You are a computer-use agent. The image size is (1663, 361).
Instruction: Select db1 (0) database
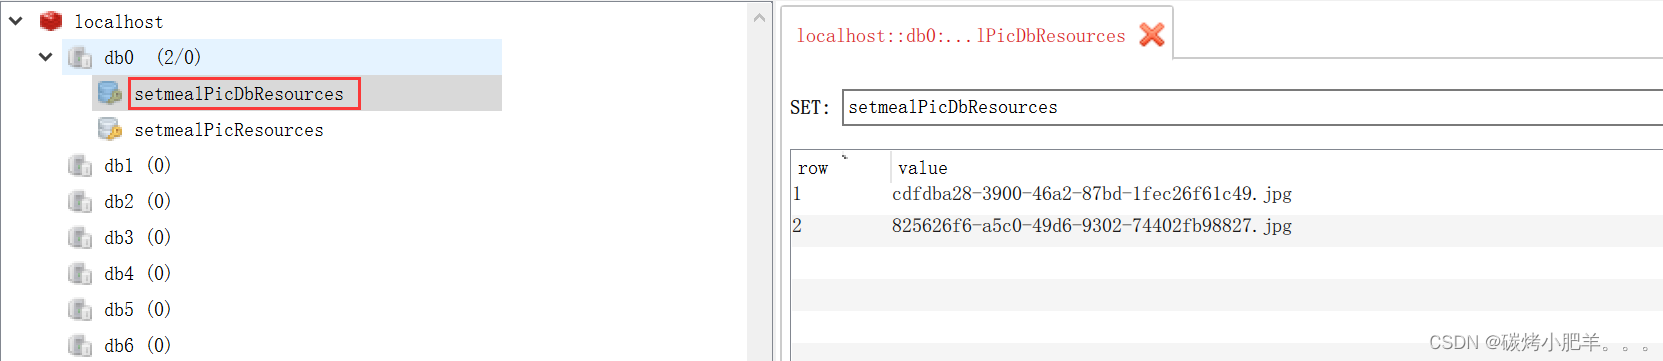[138, 165]
